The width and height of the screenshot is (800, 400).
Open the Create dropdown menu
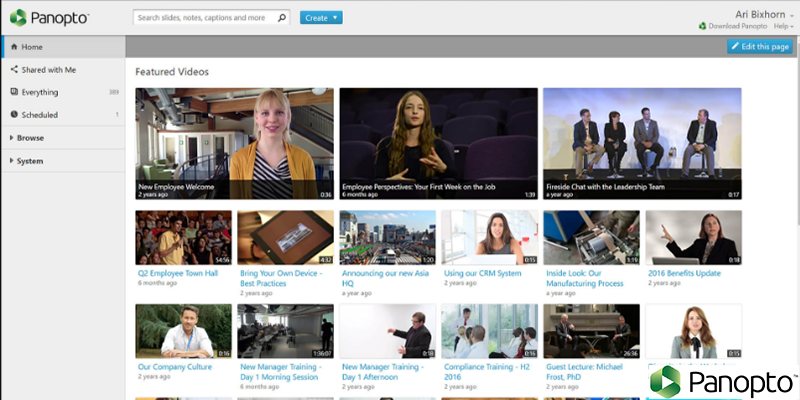[321, 18]
